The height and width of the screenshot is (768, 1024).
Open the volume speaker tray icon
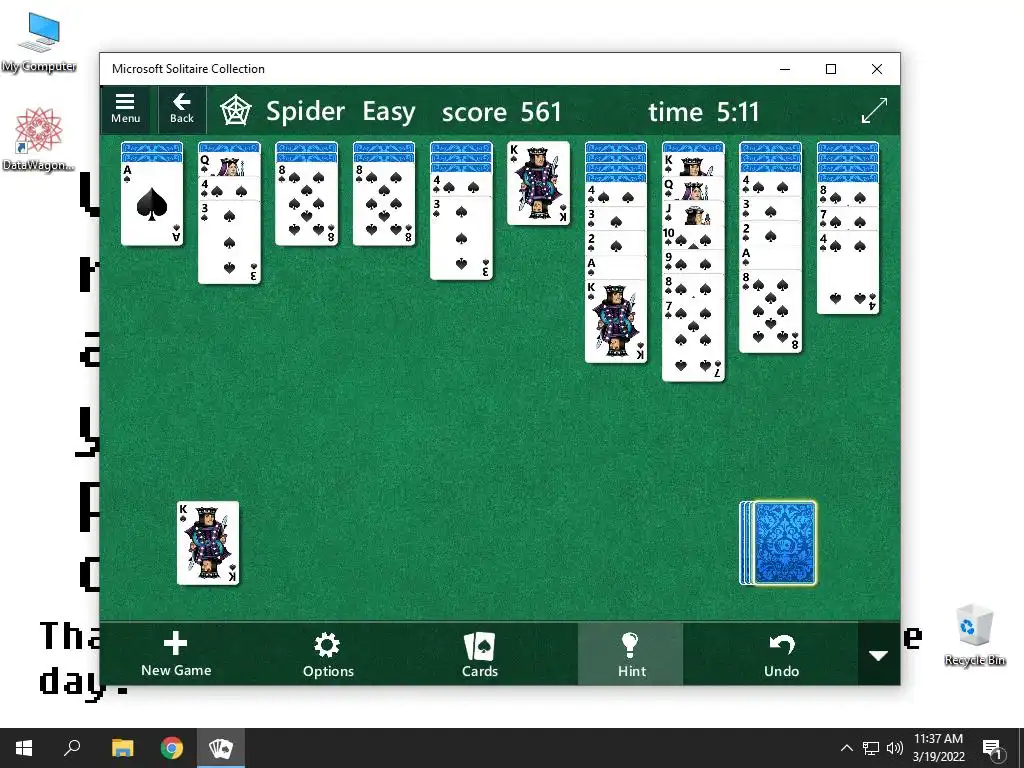point(895,748)
